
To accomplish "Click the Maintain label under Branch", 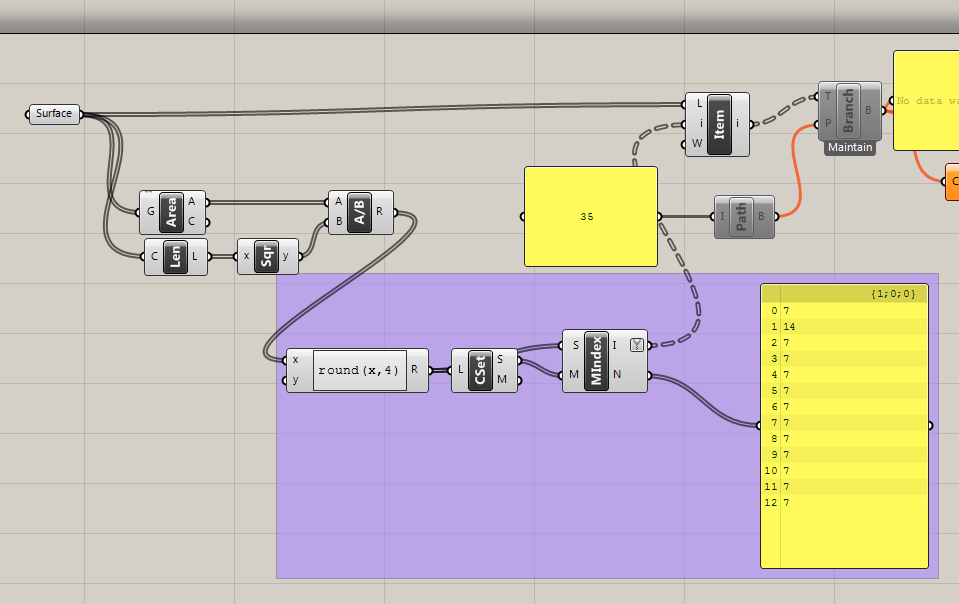I will [850, 147].
